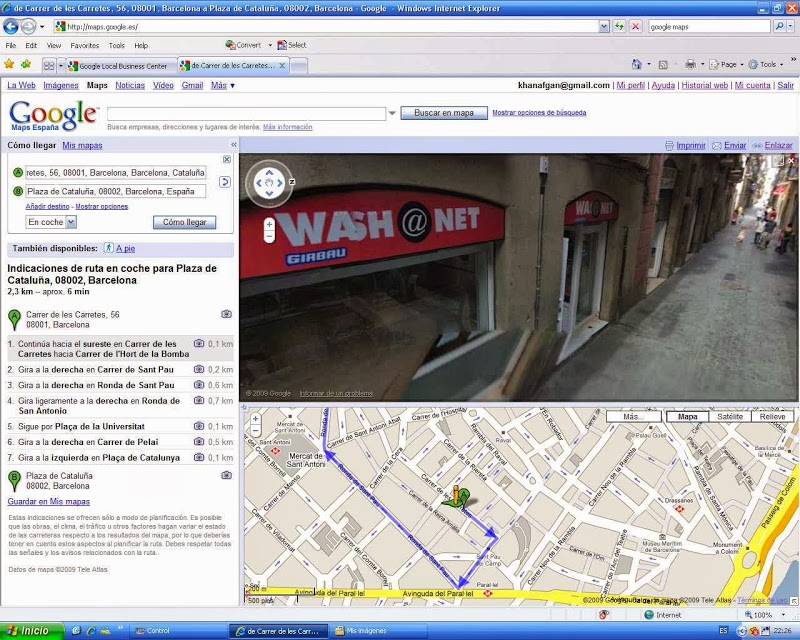The image size is (800, 640).
Task: Open camera icon for Carrer de Pelai step
Action: [199, 441]
